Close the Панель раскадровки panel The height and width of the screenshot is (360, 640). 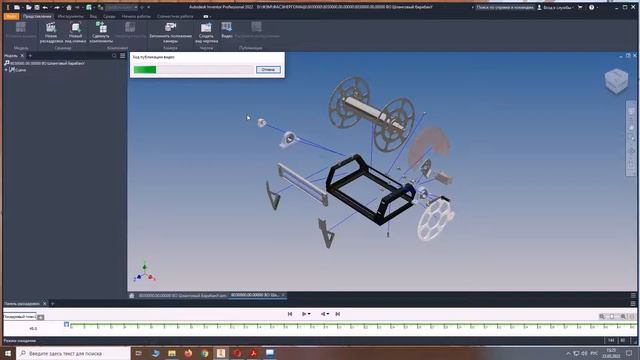(x=44, y=304)
